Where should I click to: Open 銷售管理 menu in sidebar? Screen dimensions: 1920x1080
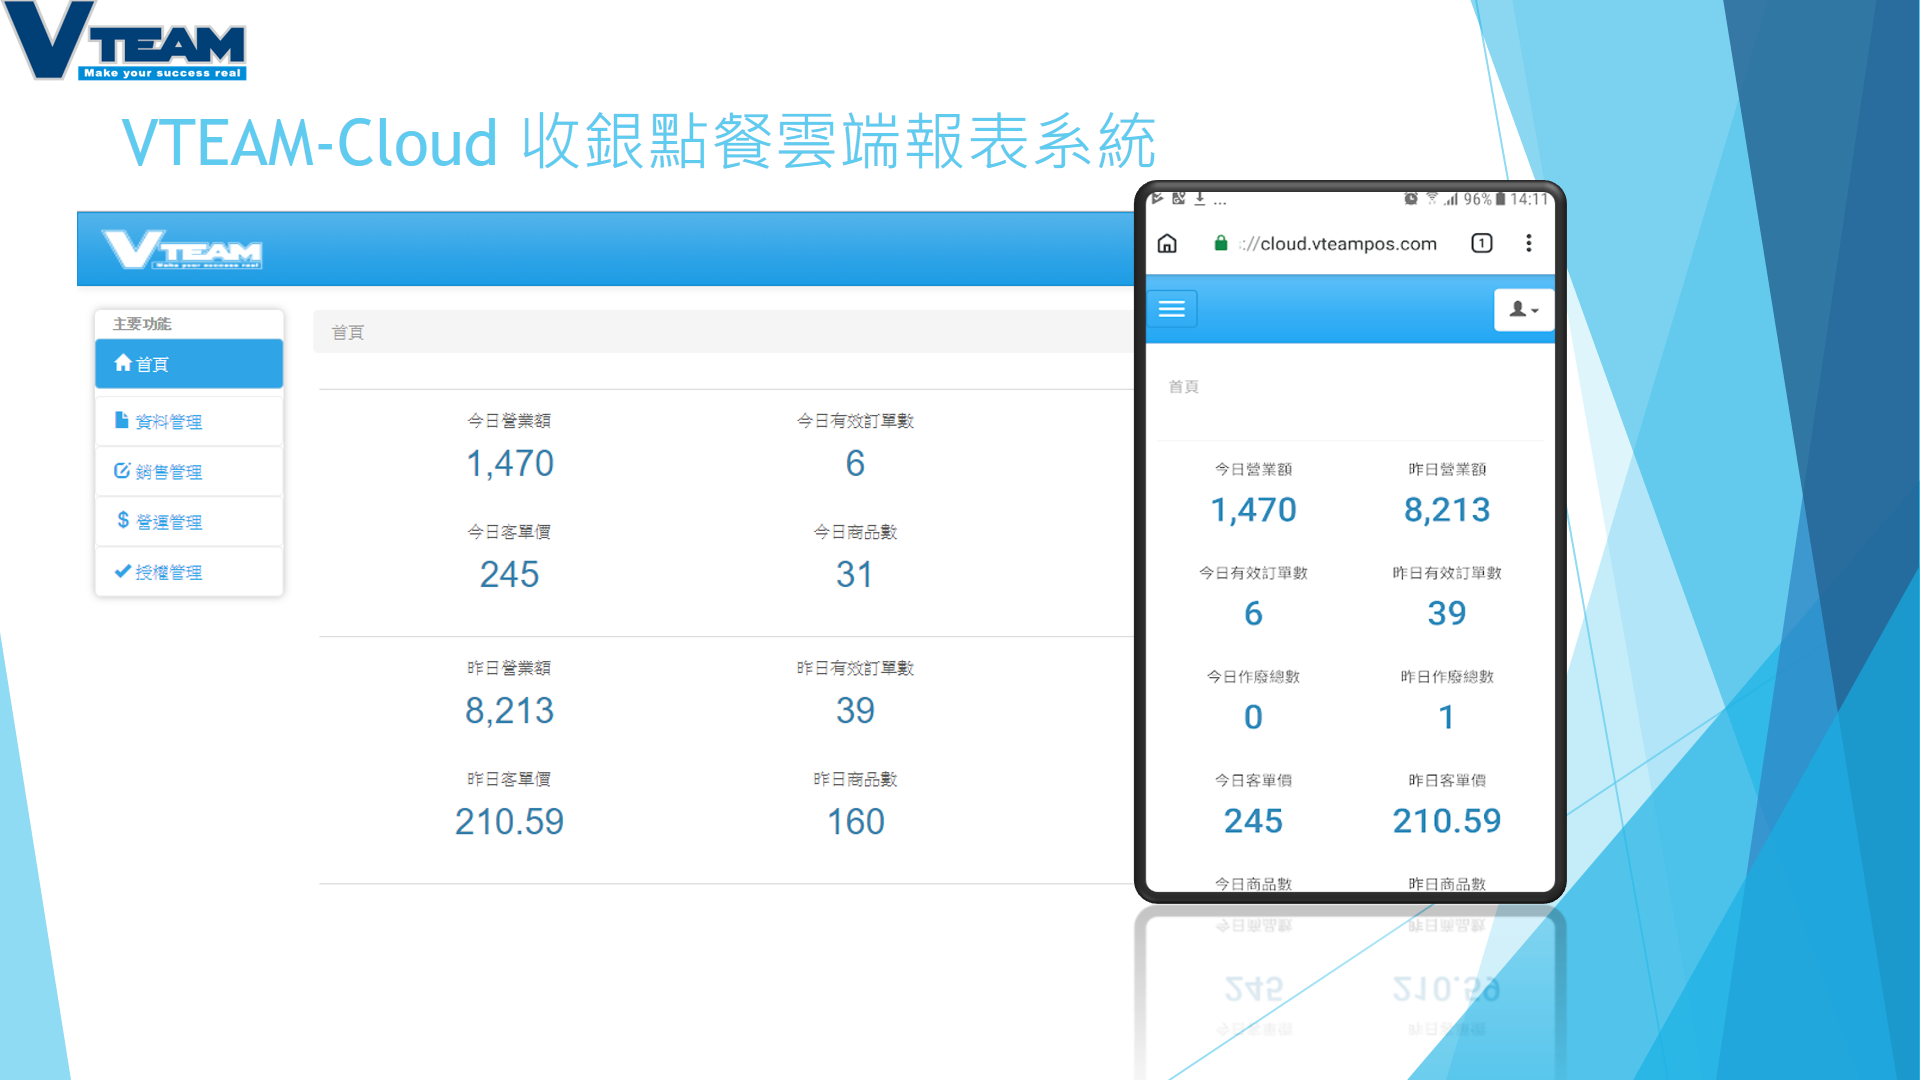(168, 472)
